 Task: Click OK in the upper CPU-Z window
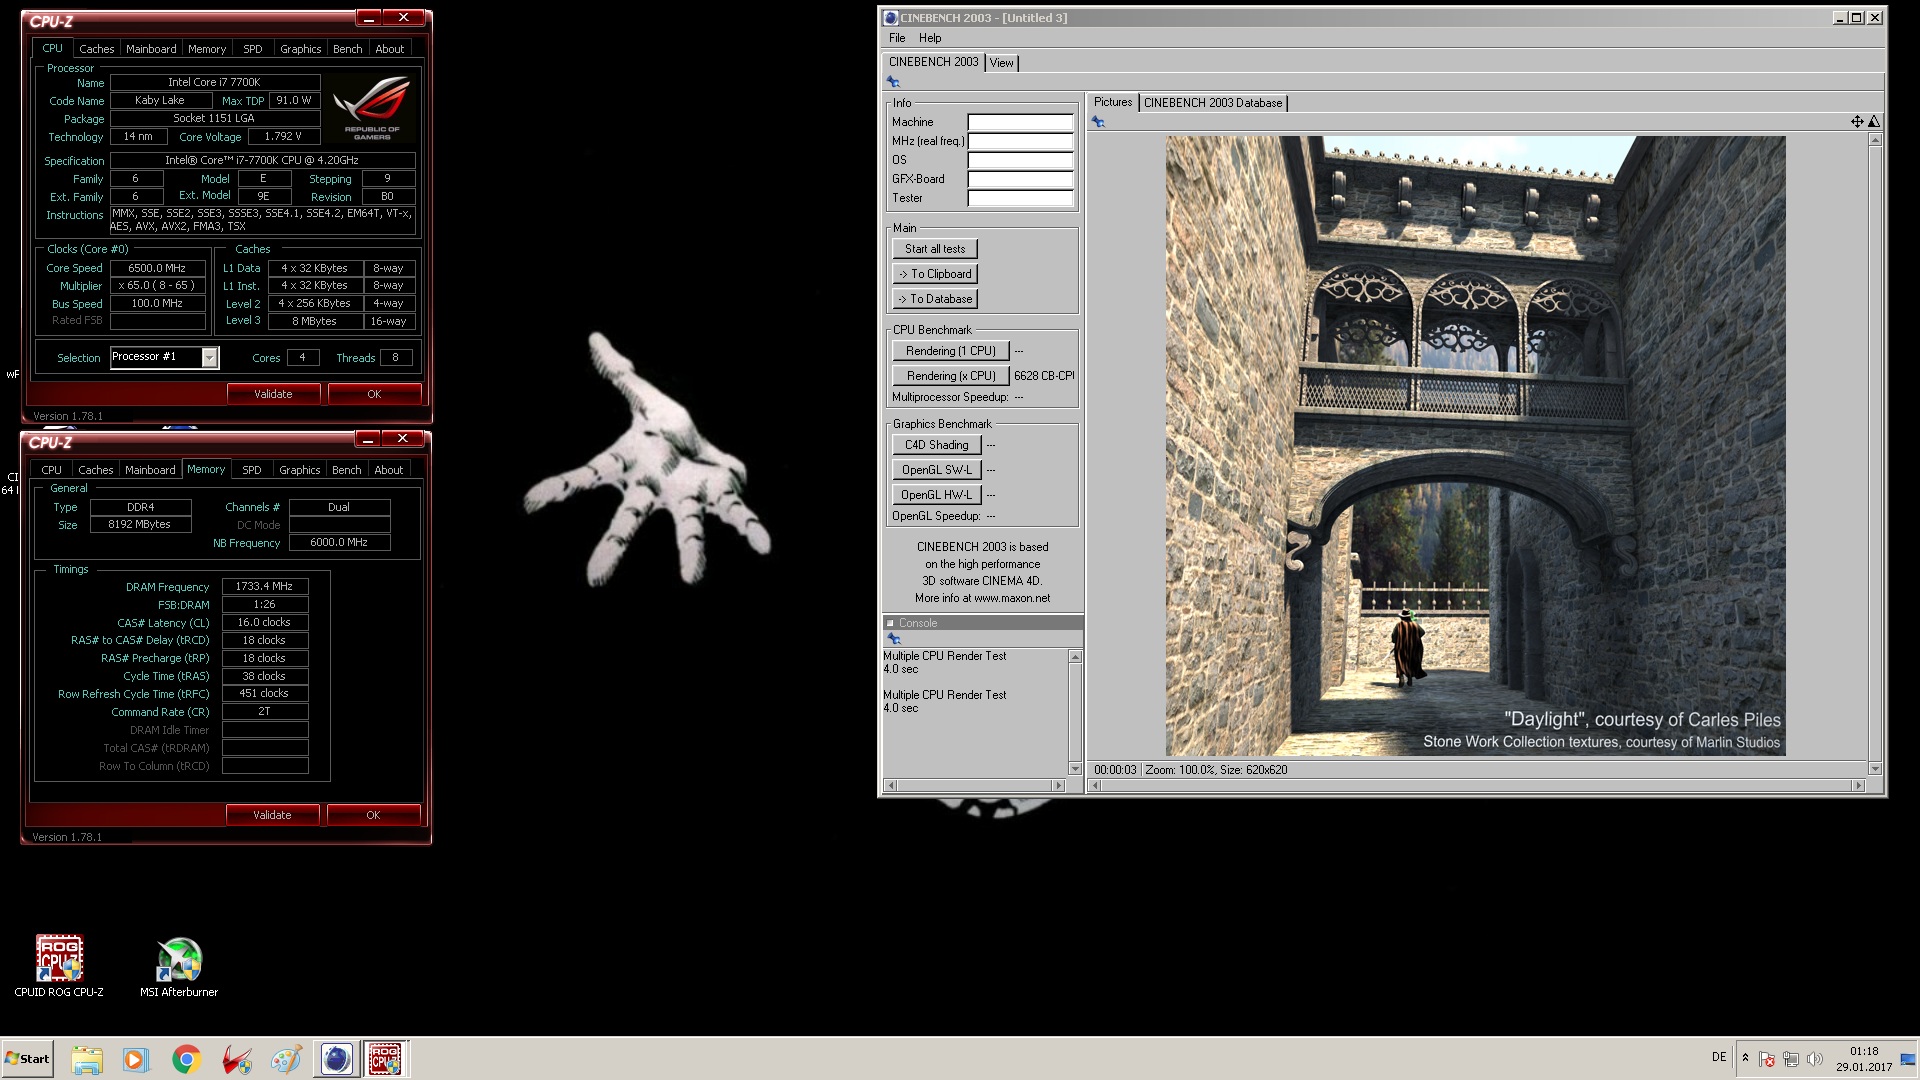pos(374,394)
